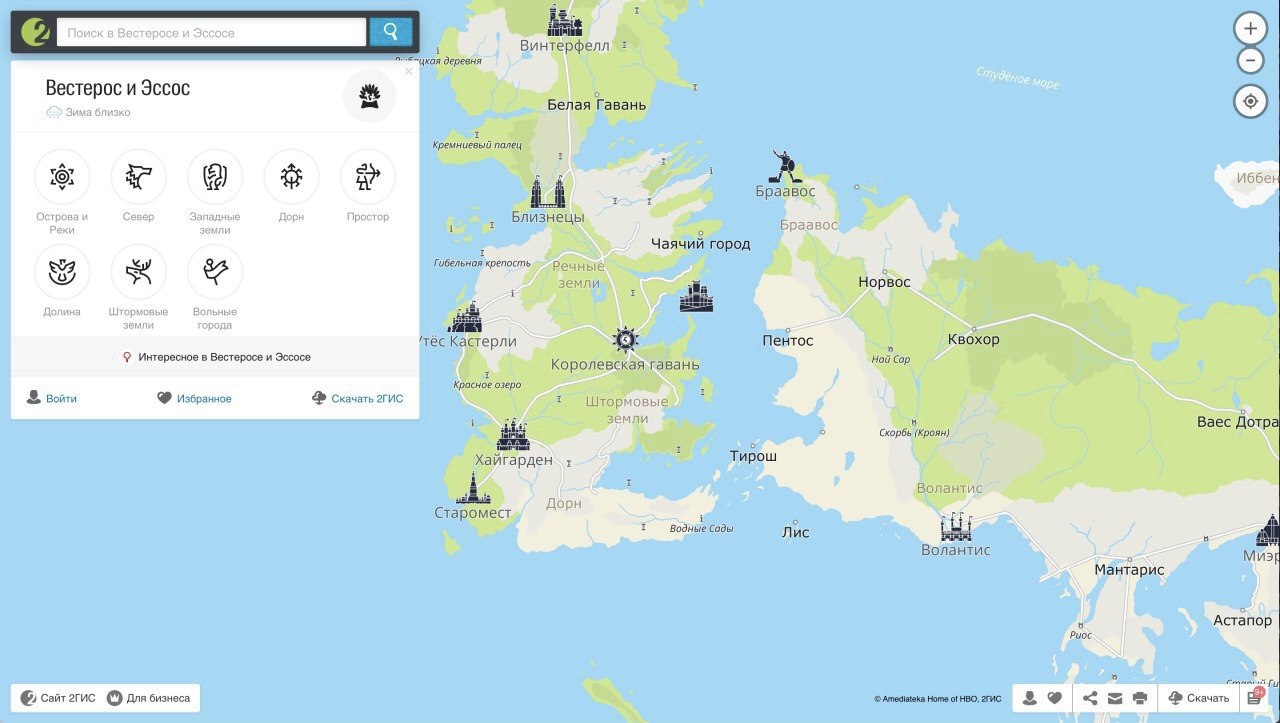Click the 2GIS logo in search bar
The image size is (1280, 723).
tap(35, 32)
